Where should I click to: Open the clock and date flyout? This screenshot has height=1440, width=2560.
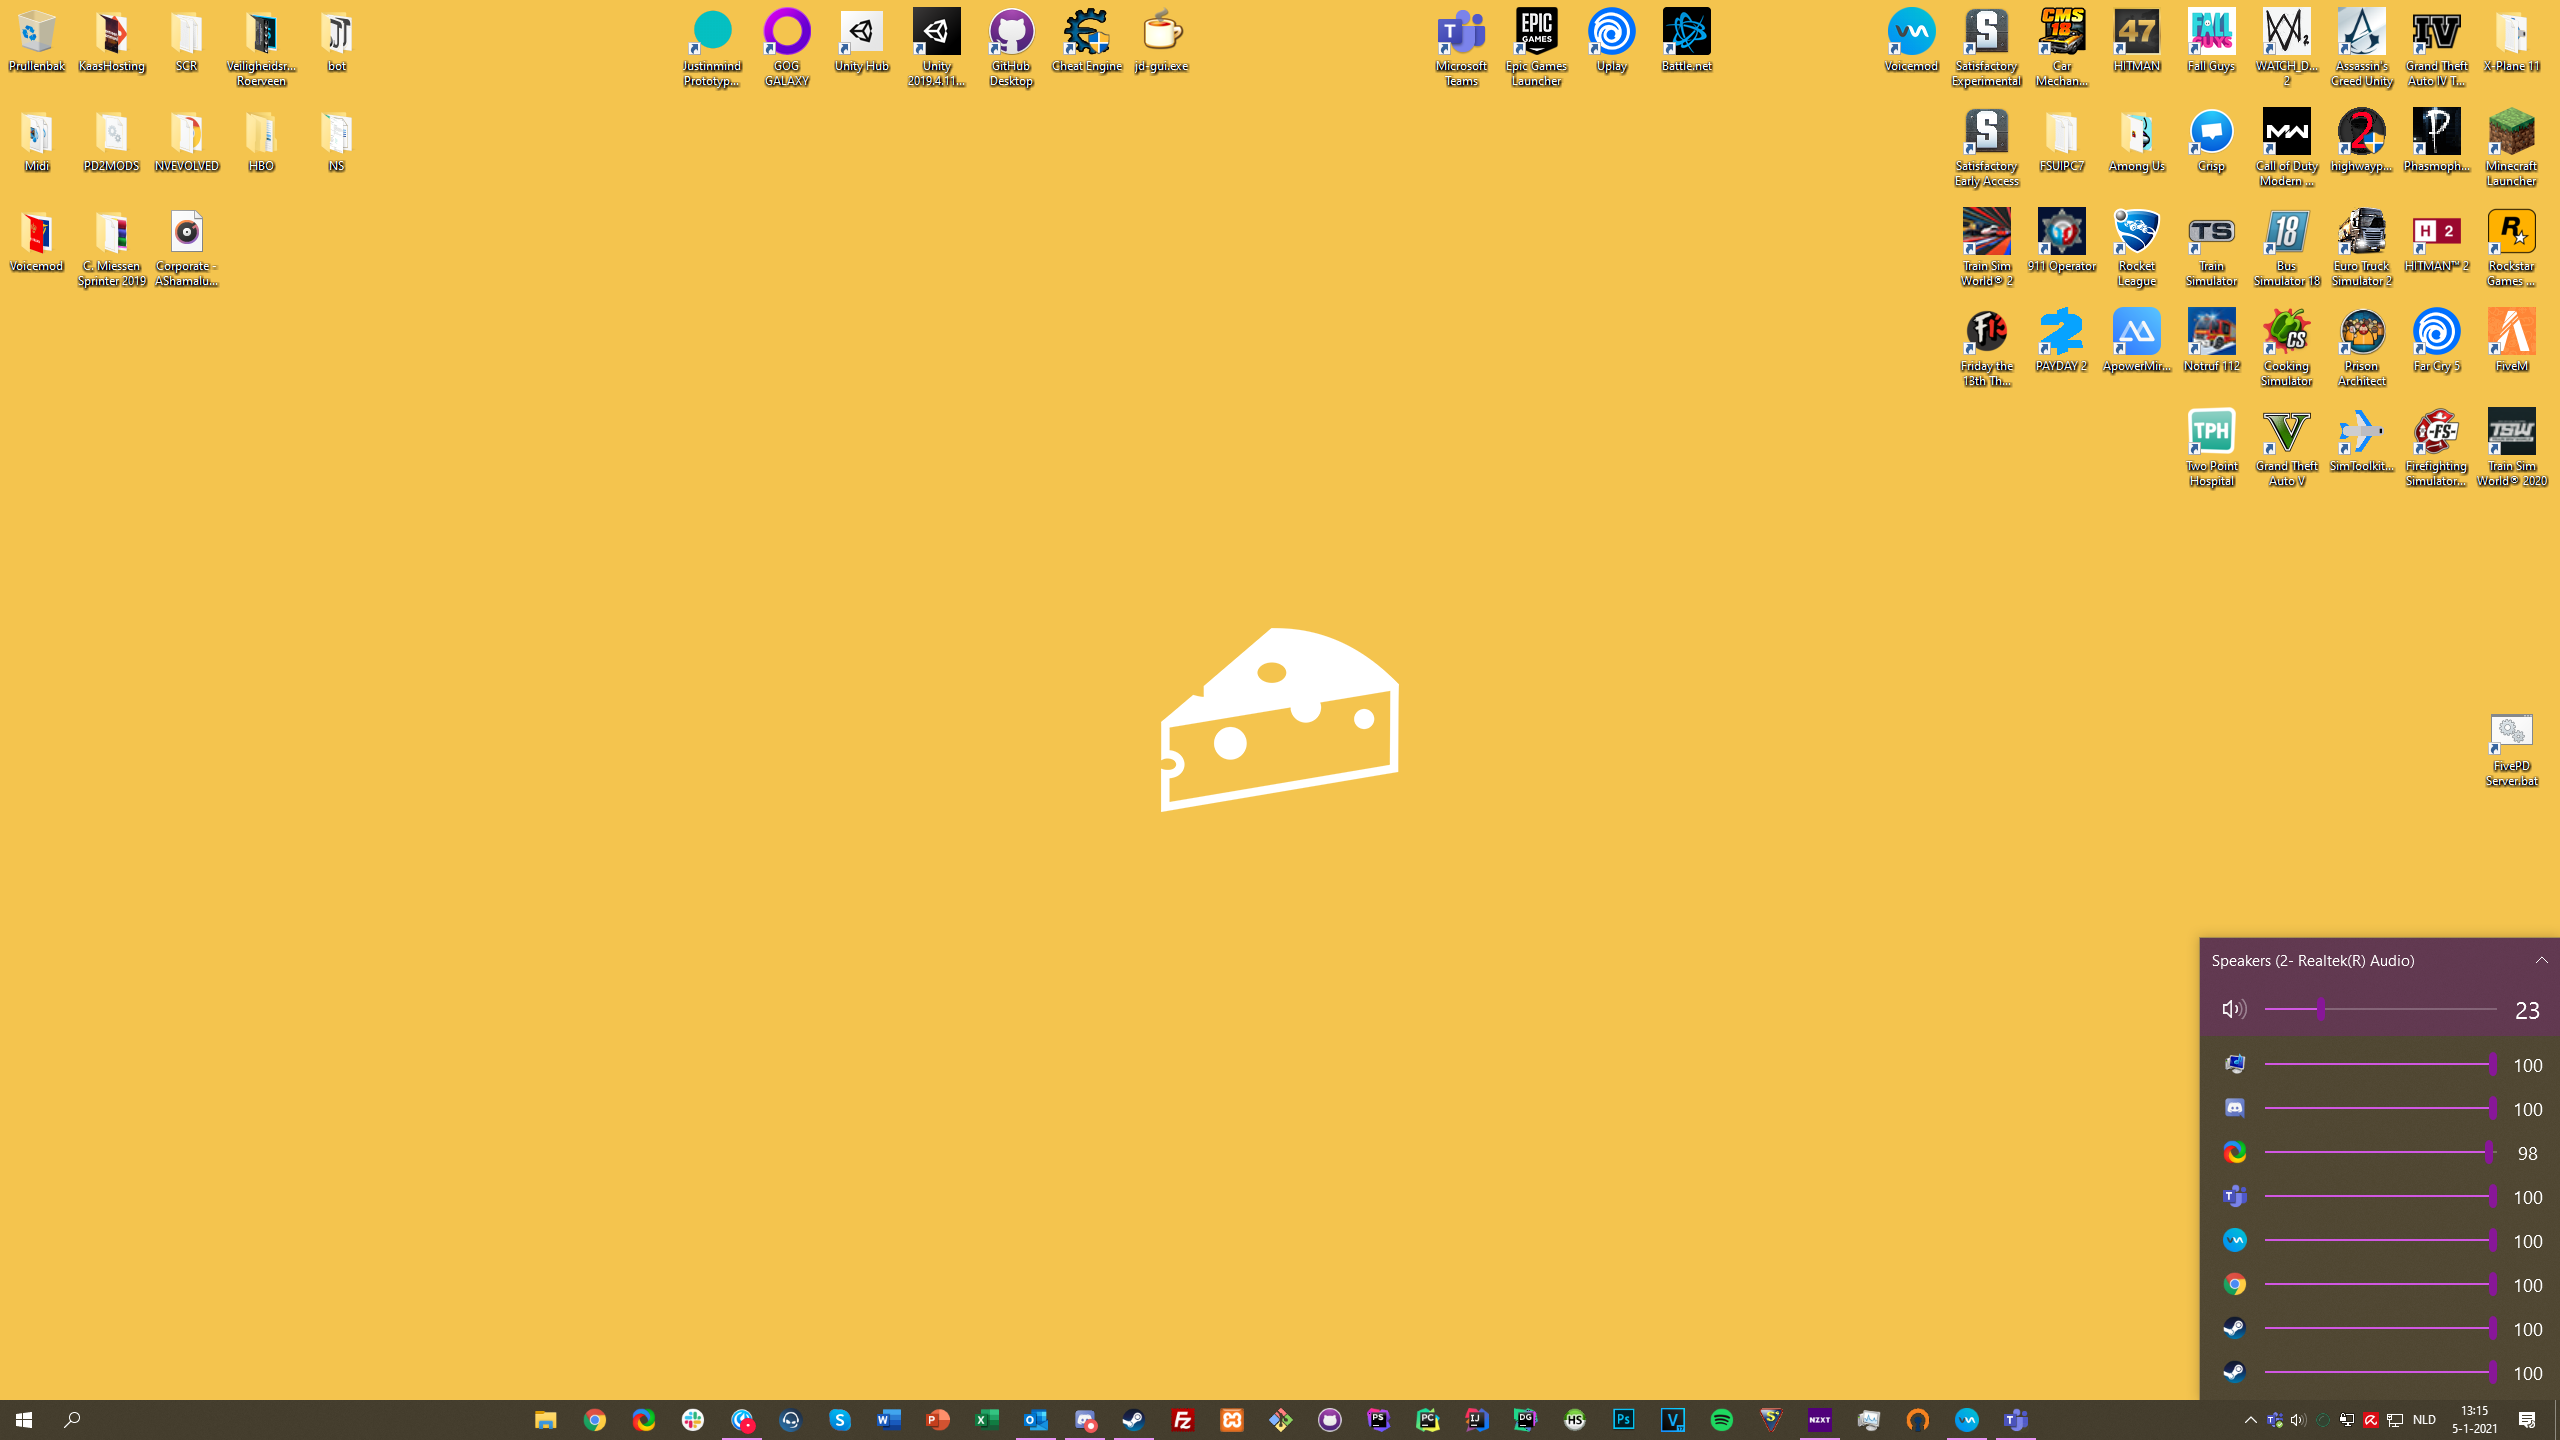coord(2474,1420)
